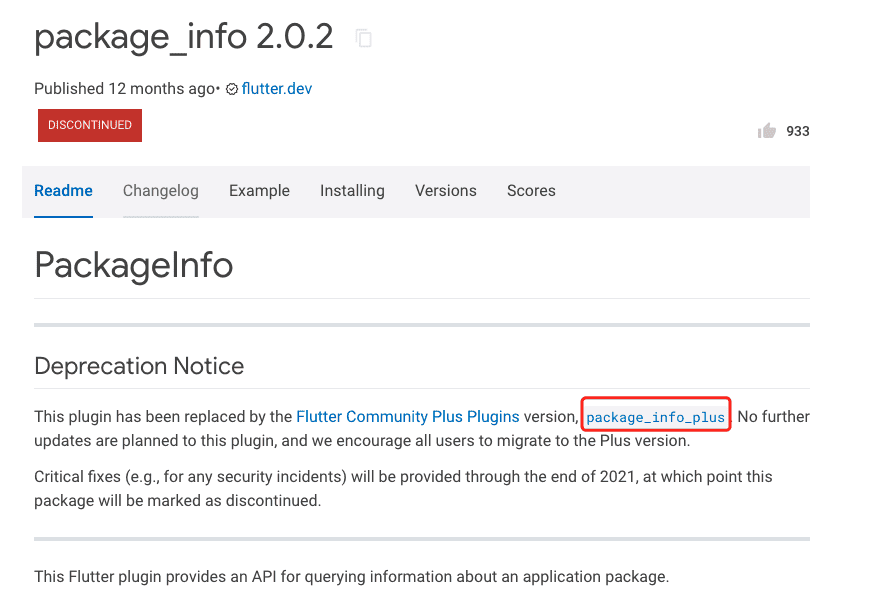Click the Published 12 months ago text

coord(125,89)
